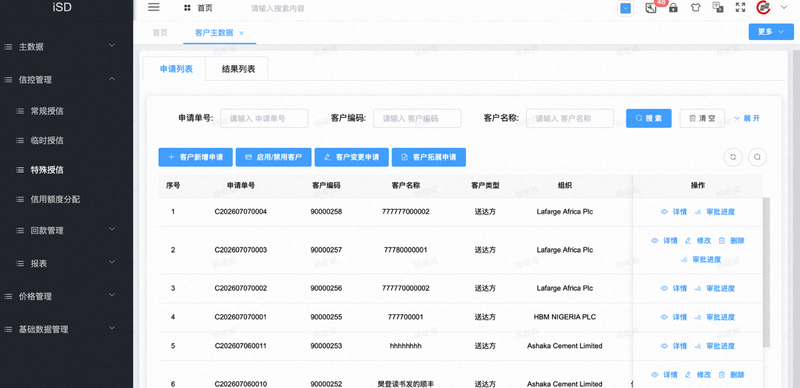Click the 客户变更申请 button
Viewport: 800px width, 388px height.
point(352,157)
